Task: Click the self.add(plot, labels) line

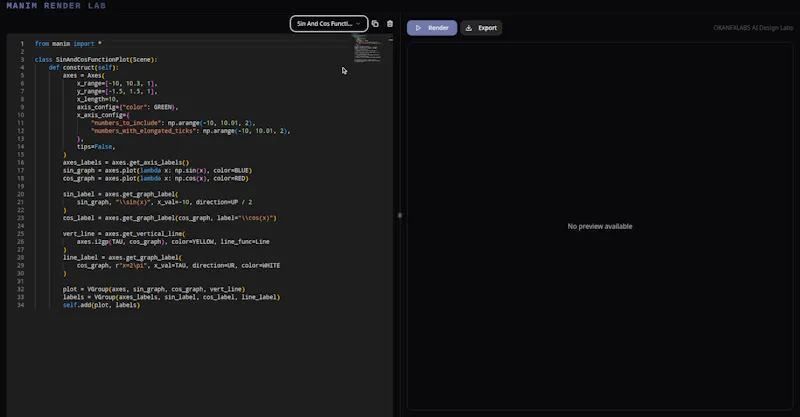Action: coord(101,305)
